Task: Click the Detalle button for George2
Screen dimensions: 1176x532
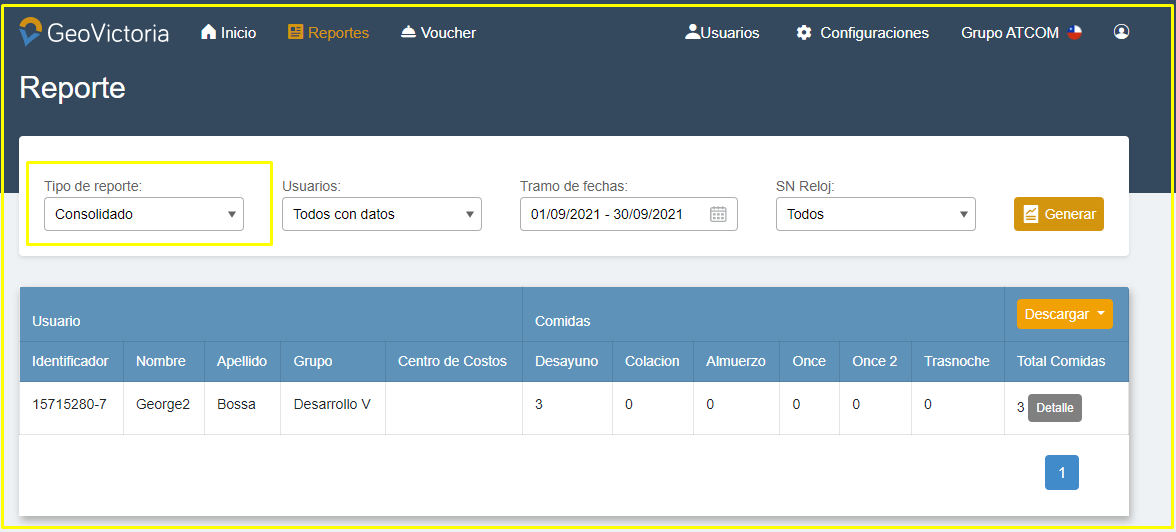Action: coord(1054,408)
